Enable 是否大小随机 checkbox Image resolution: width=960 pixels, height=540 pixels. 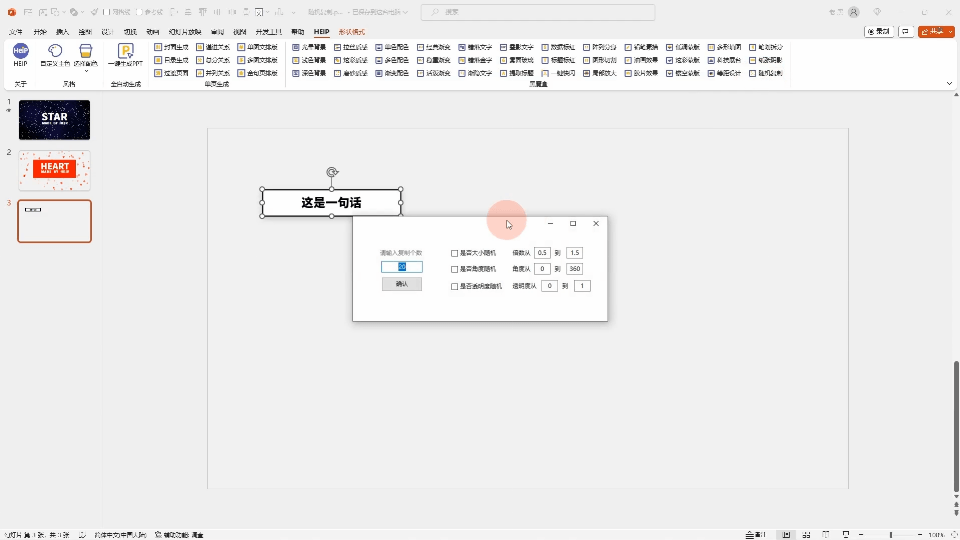pyautogui.click(x=454, y=253)
